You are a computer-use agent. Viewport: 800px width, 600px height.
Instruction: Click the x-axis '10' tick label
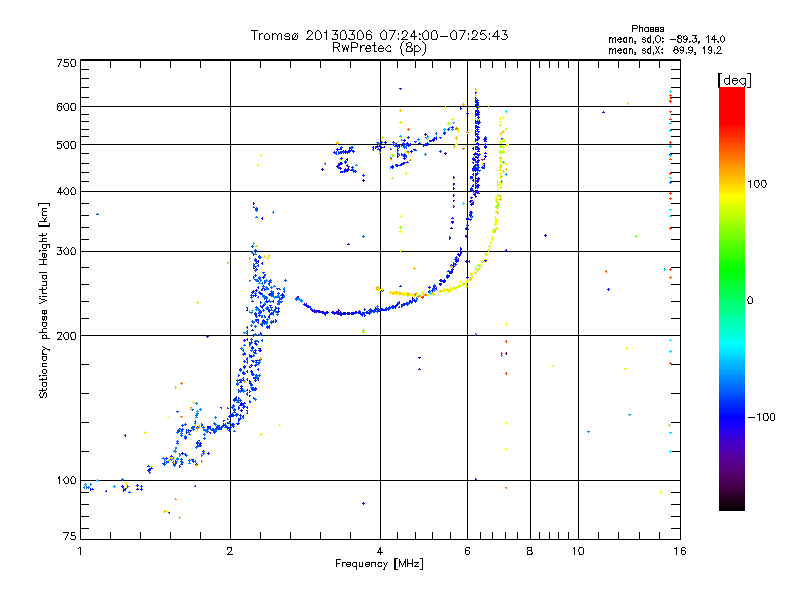coord(578,551)
